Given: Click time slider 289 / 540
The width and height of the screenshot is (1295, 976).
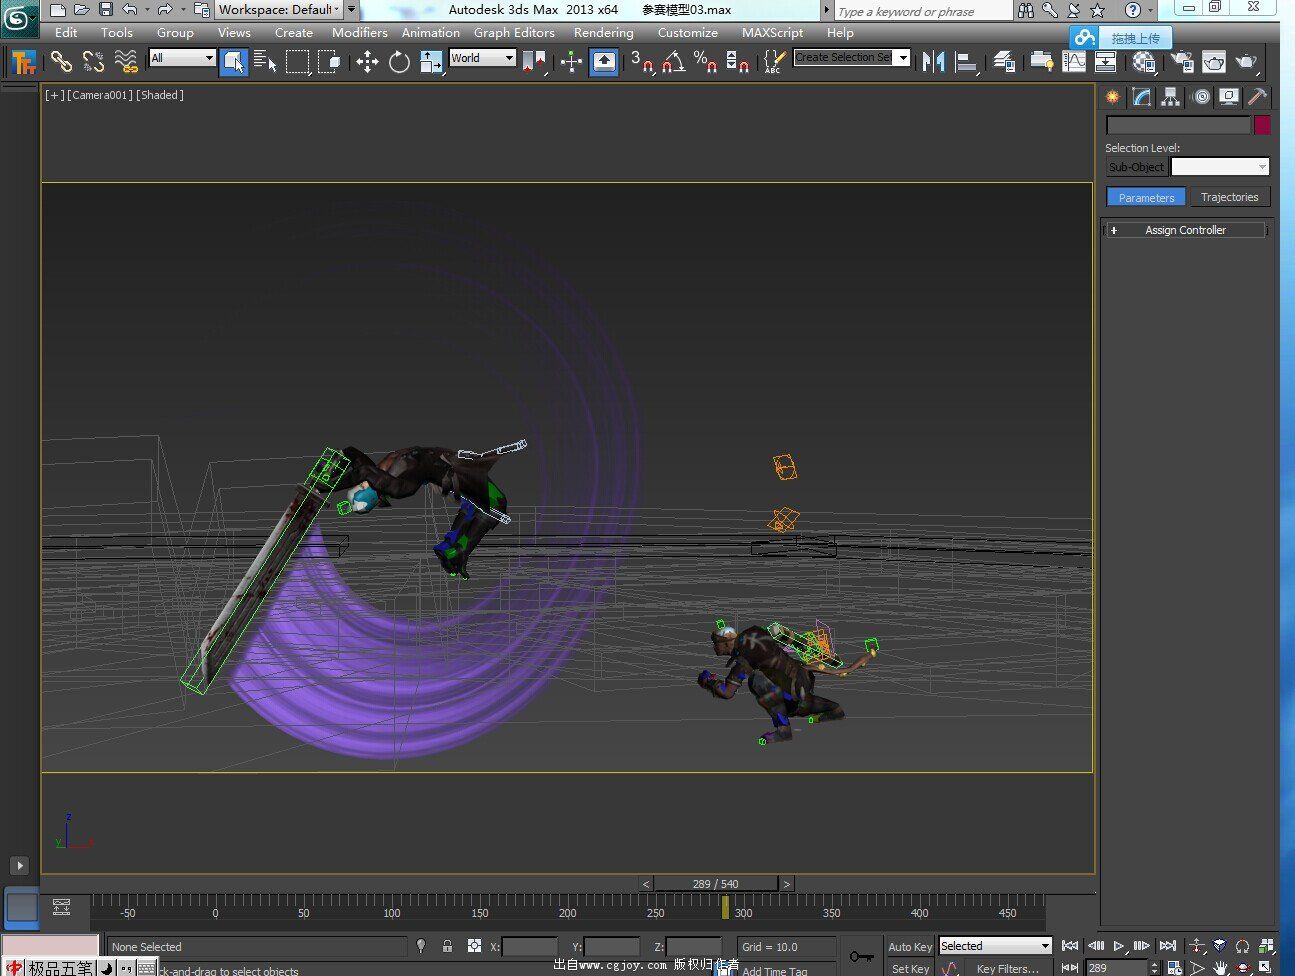Looking at the screenshot, I should pos(716,884).
